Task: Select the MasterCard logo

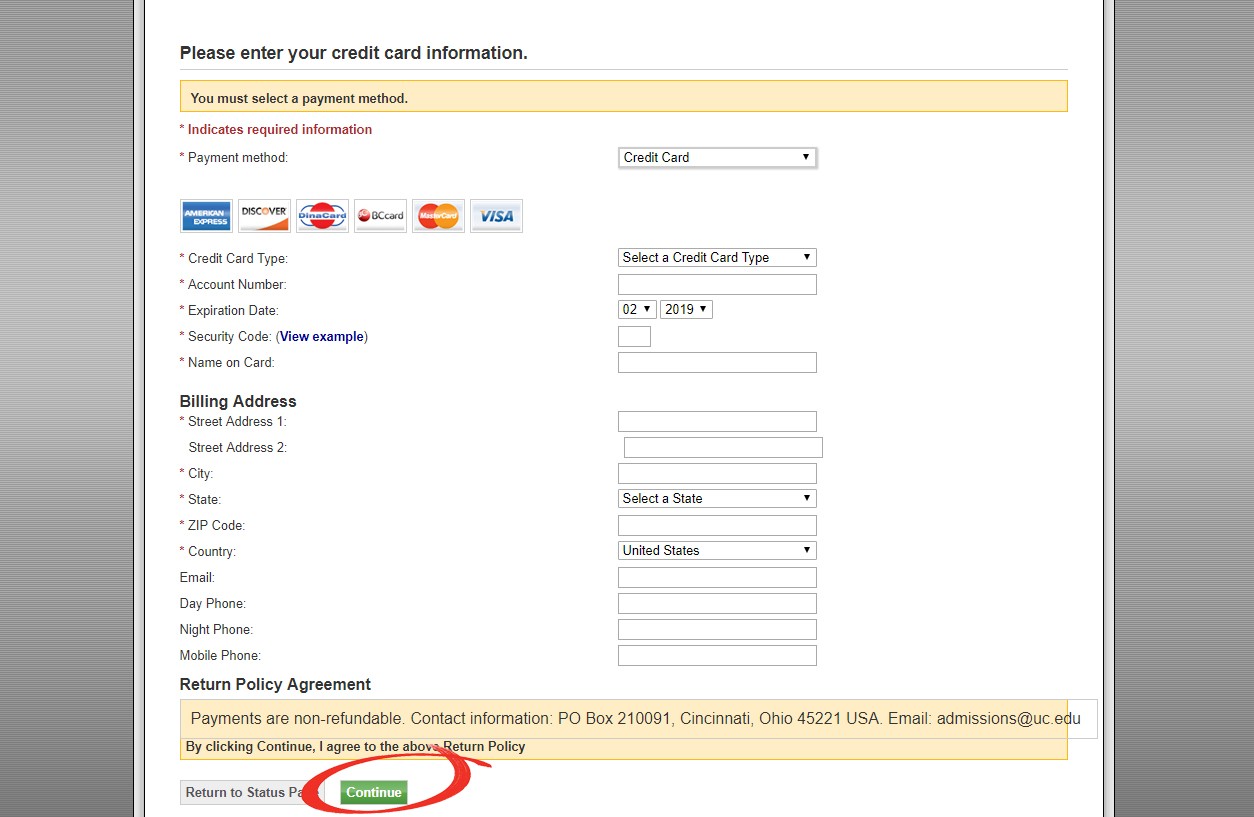Action: (437, 216)
